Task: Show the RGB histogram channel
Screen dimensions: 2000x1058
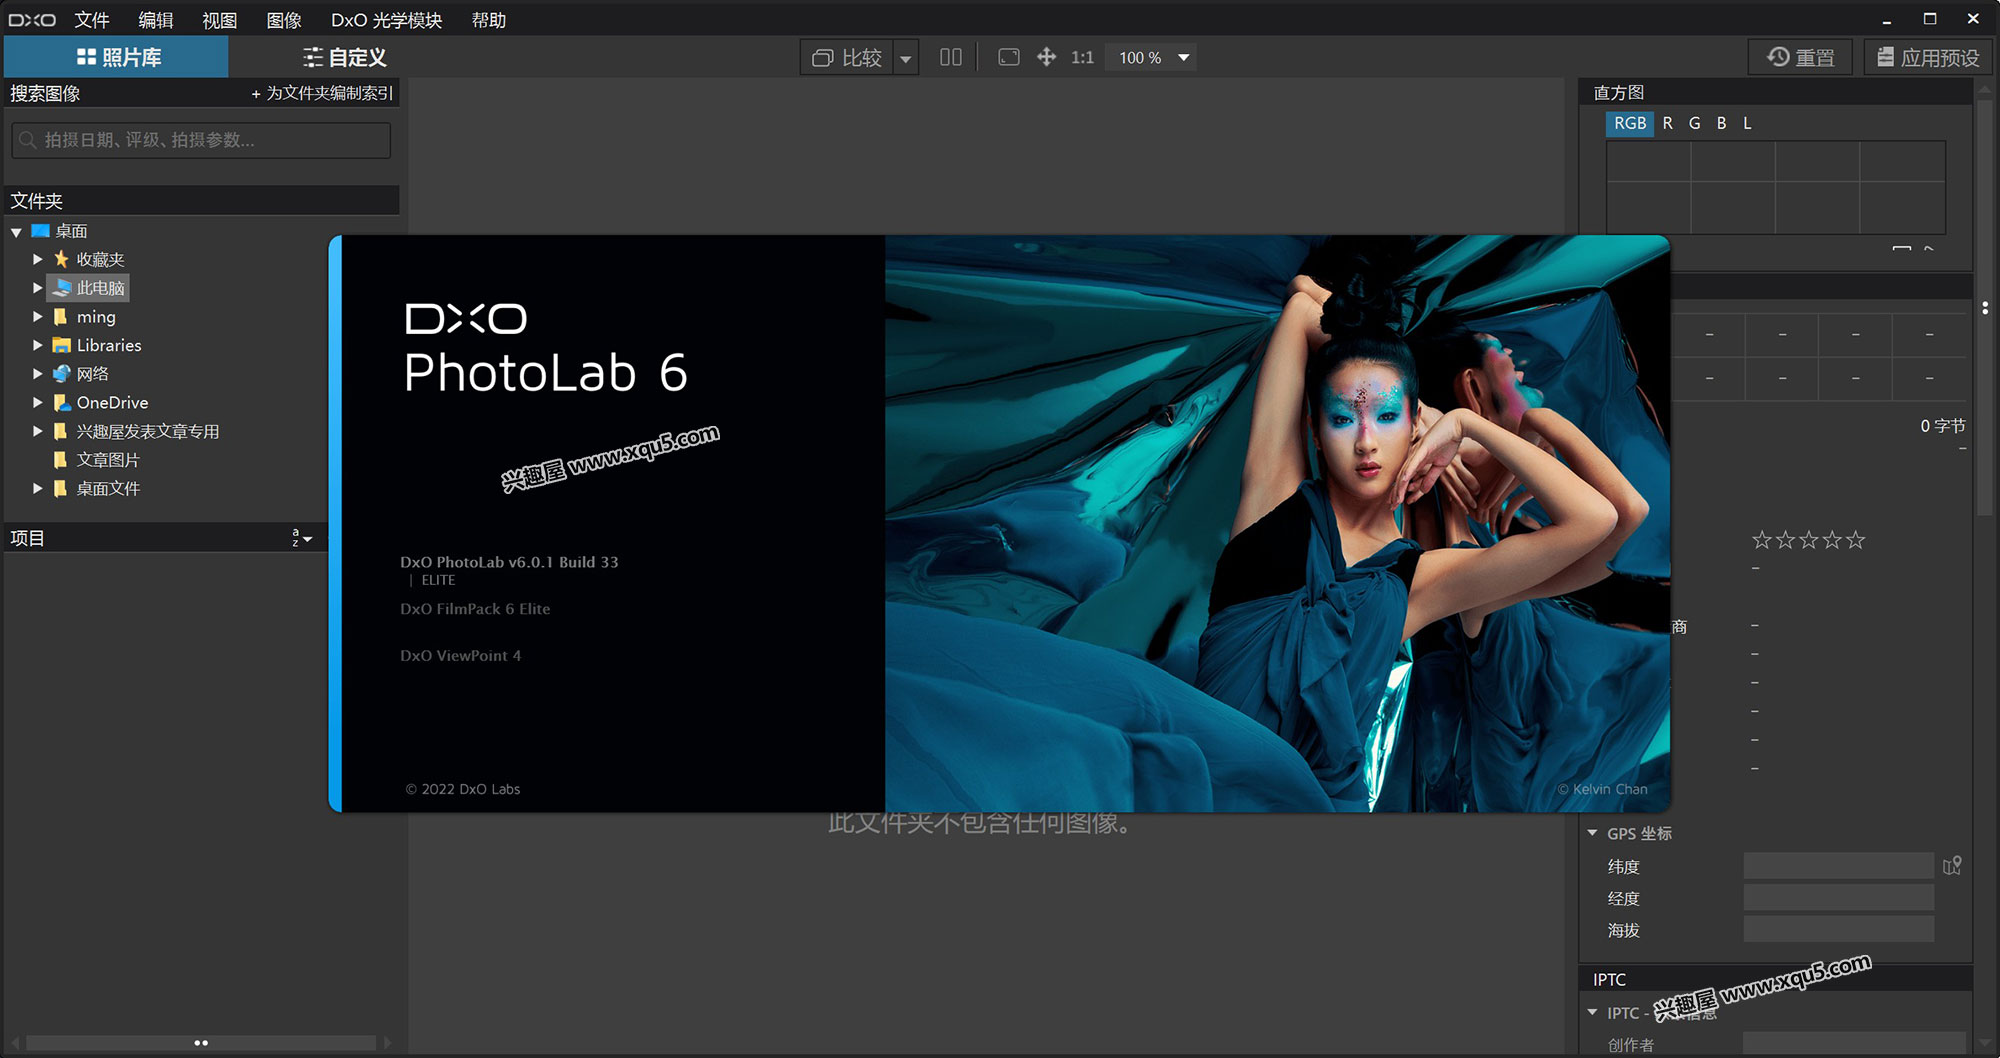Action: (1630, 123)
